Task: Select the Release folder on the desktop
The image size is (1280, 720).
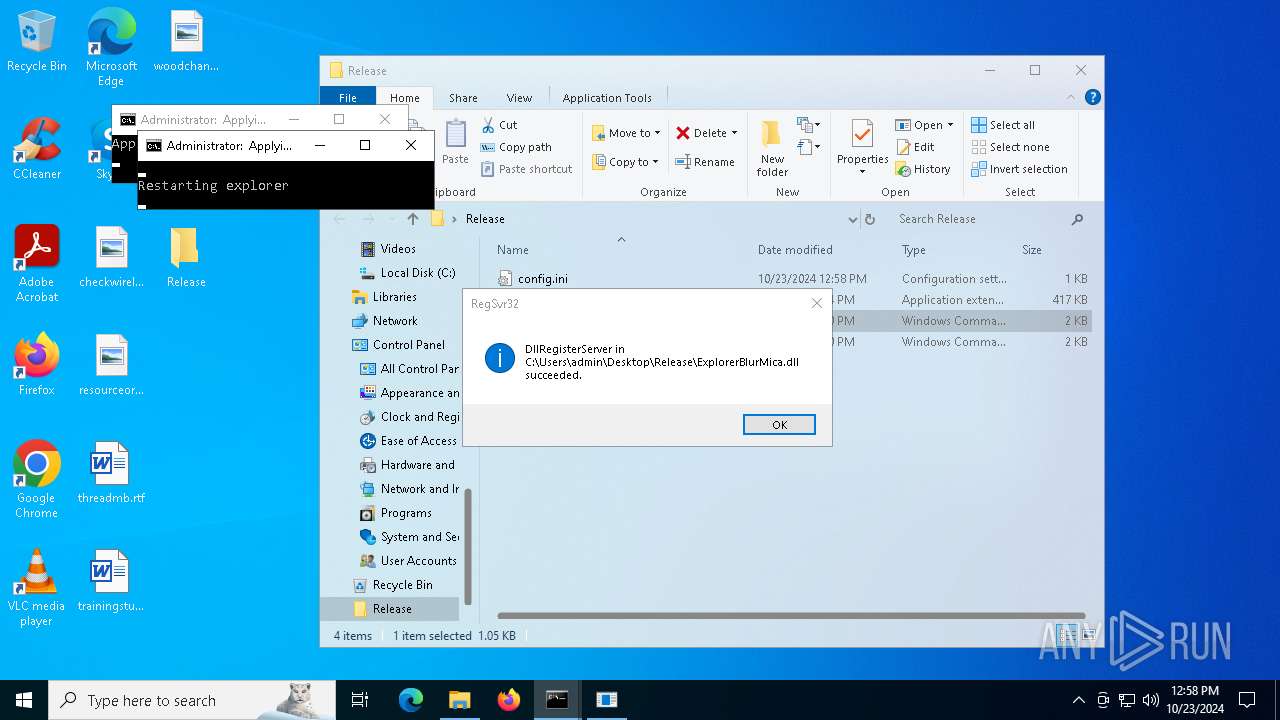Action: coord(186,256)
